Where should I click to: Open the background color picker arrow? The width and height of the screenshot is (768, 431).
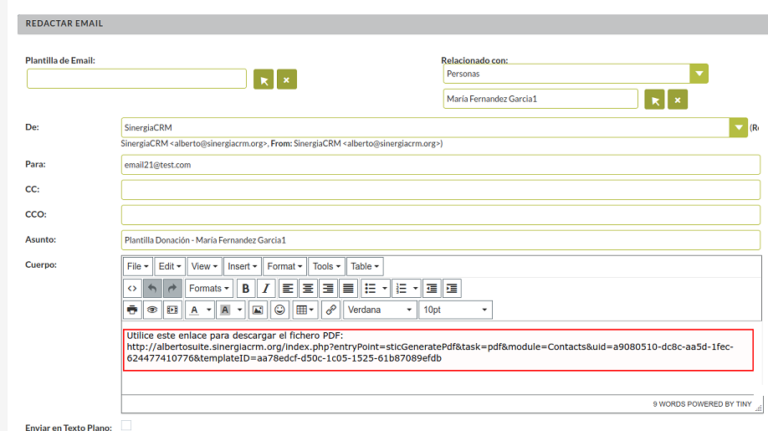tap(240, 310)
